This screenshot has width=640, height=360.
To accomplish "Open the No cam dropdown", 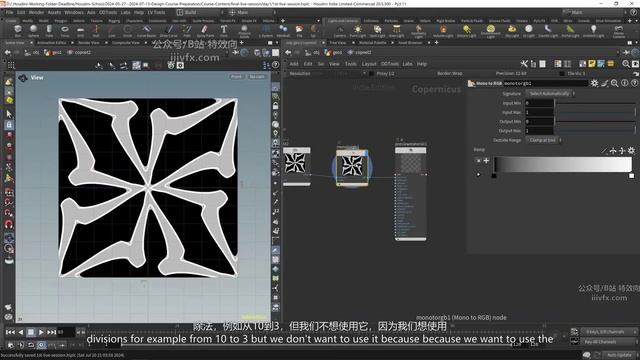I will pyautogui.click(x=257, y=77).
